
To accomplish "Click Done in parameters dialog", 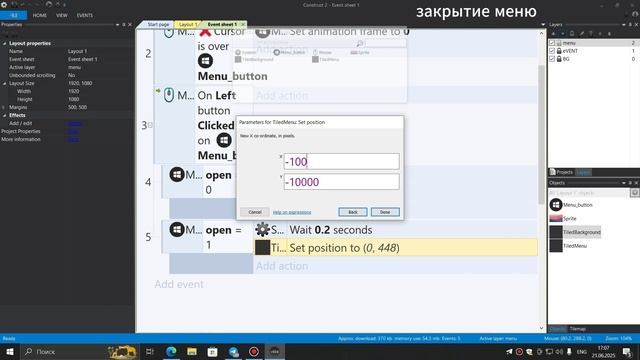I will pos(385,212).
